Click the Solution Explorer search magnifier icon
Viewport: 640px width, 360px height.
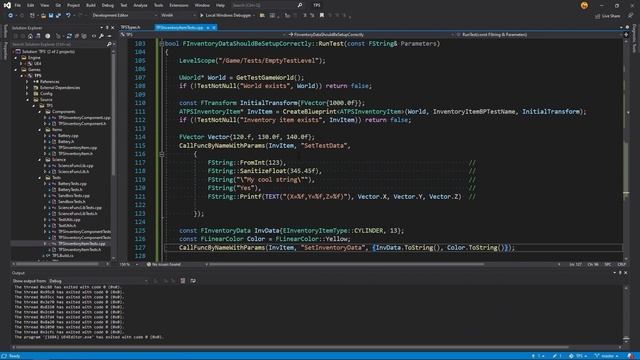109,44
